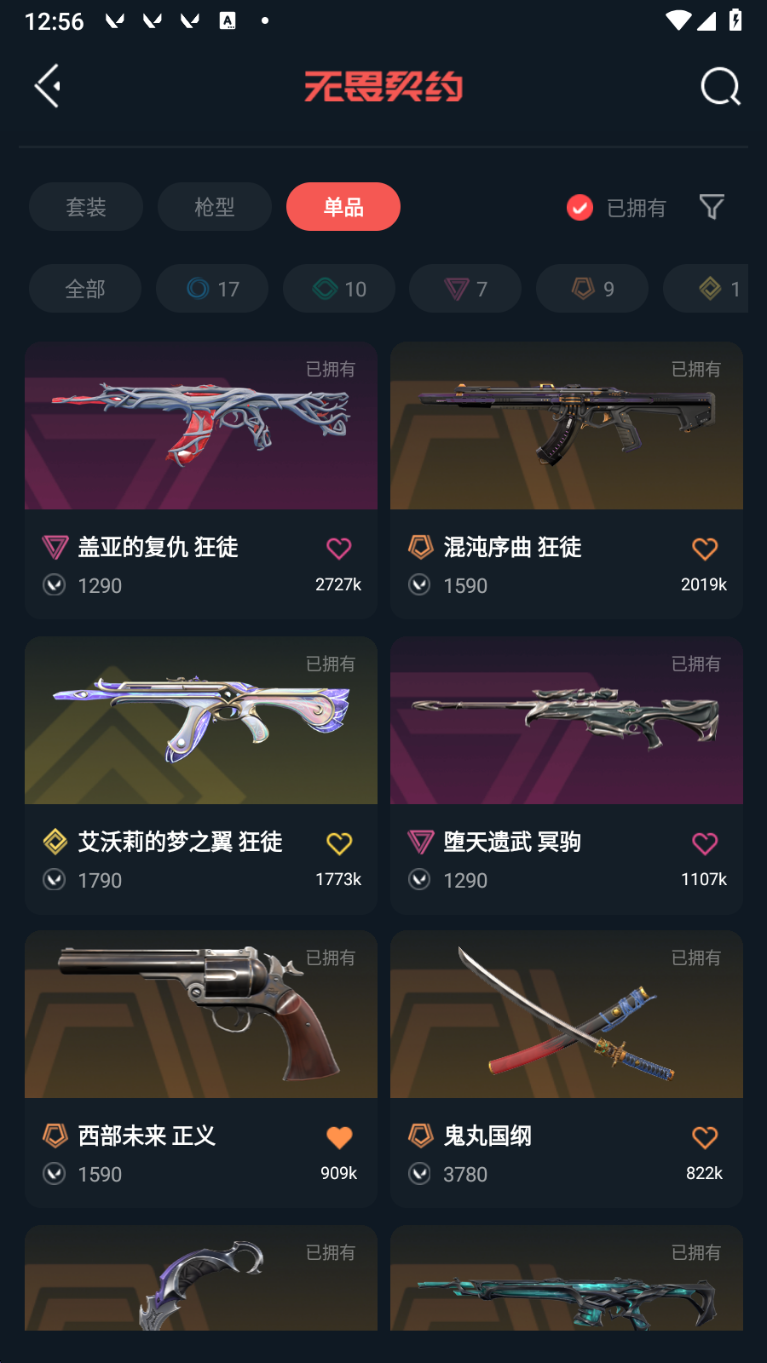Switch to the 套装 tab

click(86, 207)
